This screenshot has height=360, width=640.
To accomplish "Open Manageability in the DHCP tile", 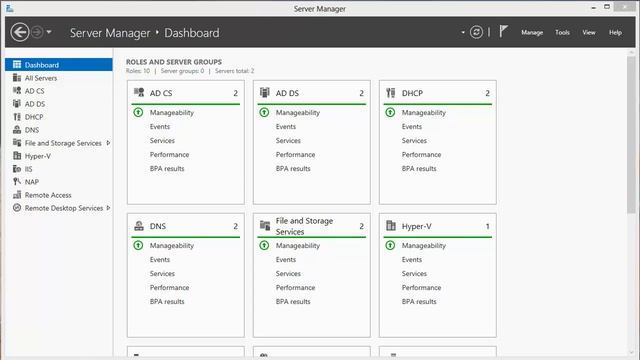I will pyautogui.click(x=424, y=112).
